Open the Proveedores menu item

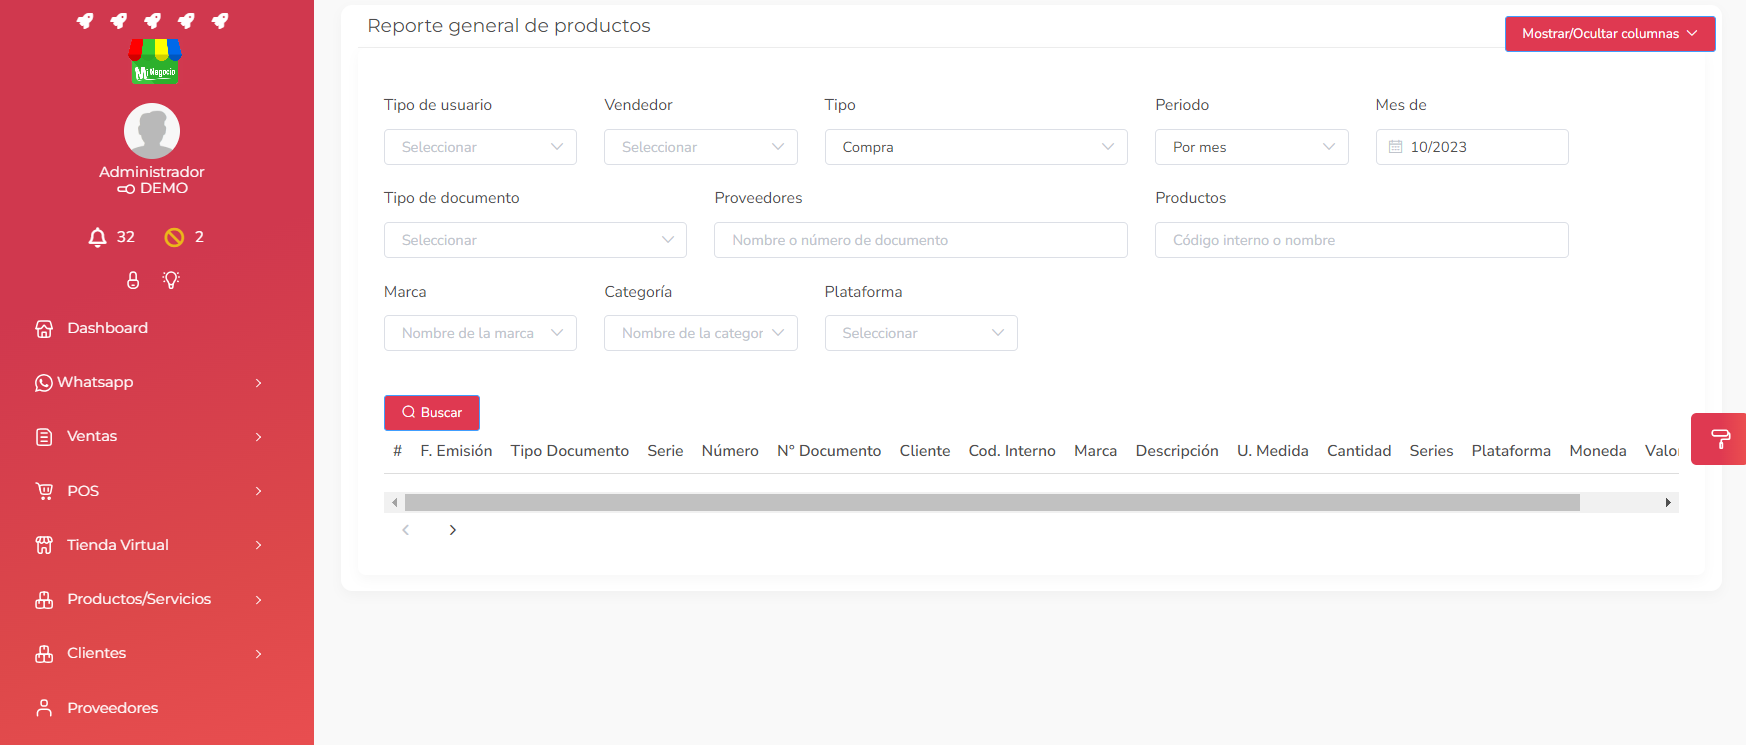click(113, 708)
